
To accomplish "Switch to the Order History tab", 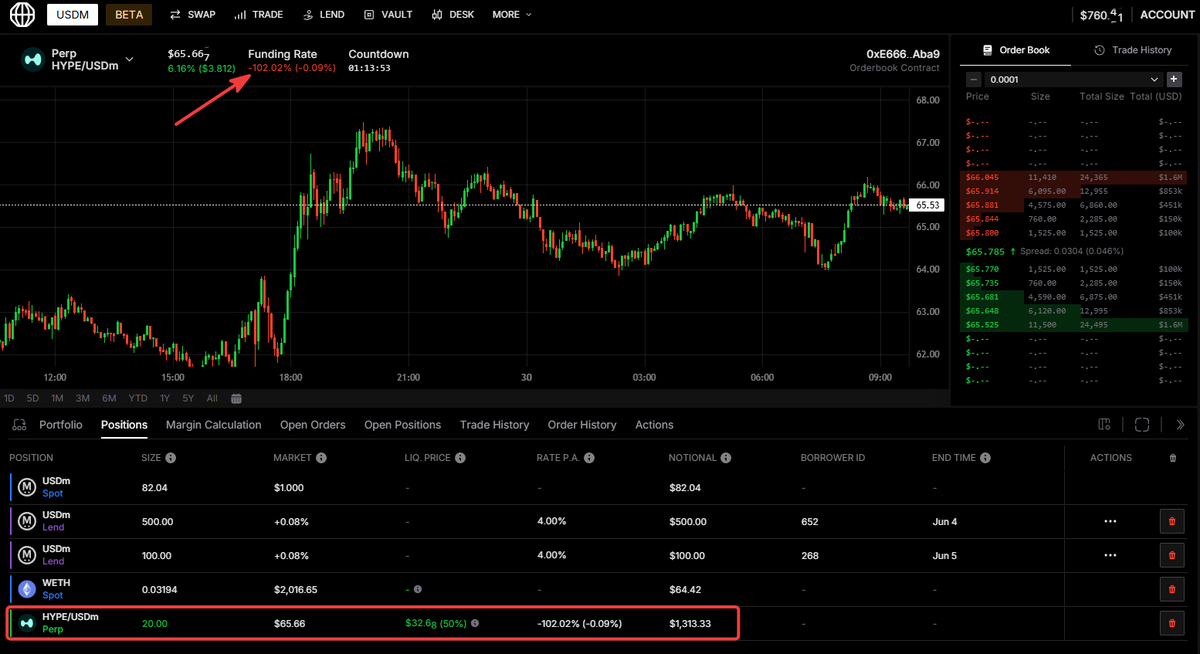I will pyautogui.click(x=582, y=425).
